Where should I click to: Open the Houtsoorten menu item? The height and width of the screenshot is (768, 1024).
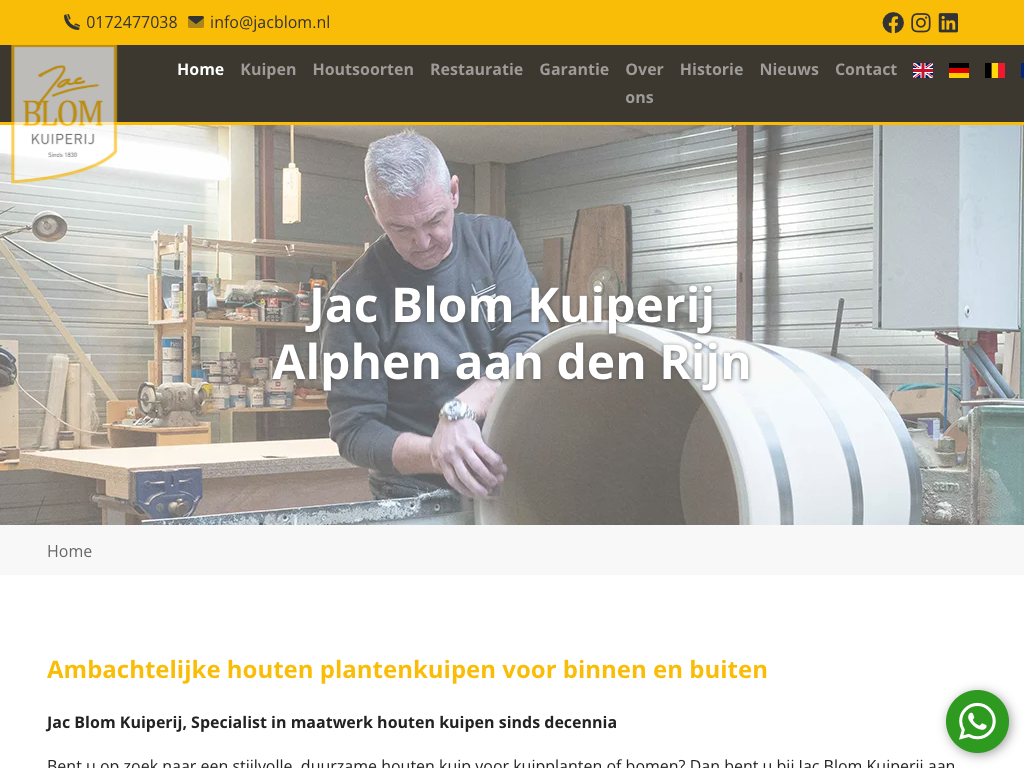tap(363, 69)
